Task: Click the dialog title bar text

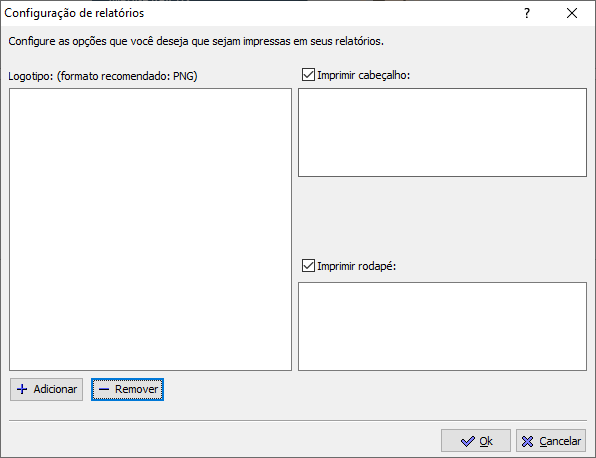Action: [74, 13]
